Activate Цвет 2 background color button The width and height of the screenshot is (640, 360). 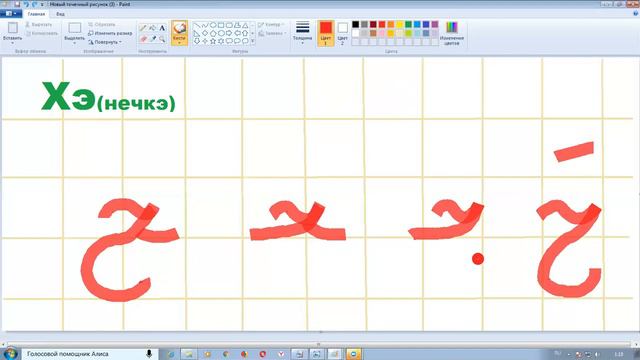[x=342, y=33]
